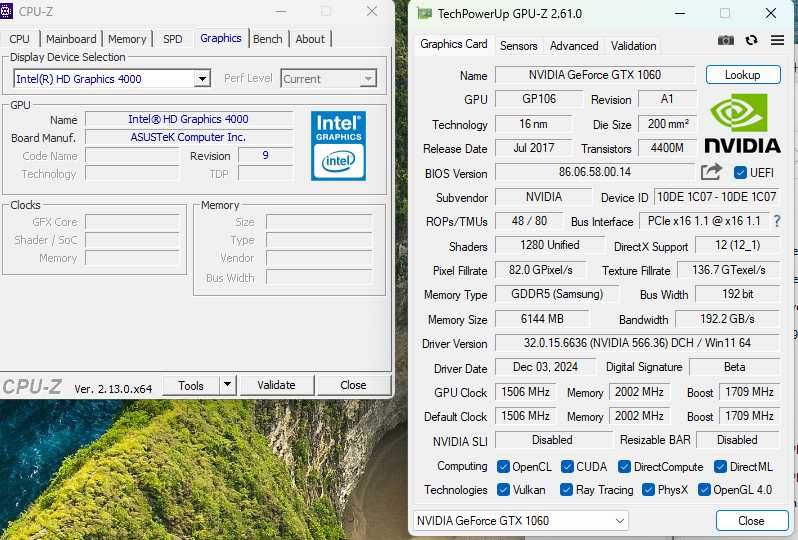798x540 pixels.
Task: Click the BIOS share/export icon
Action: (x=711, y=172)
